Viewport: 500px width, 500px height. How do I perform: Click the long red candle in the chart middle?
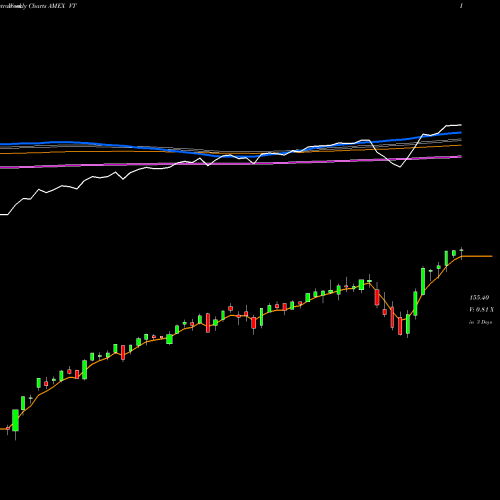coord(208,323)
